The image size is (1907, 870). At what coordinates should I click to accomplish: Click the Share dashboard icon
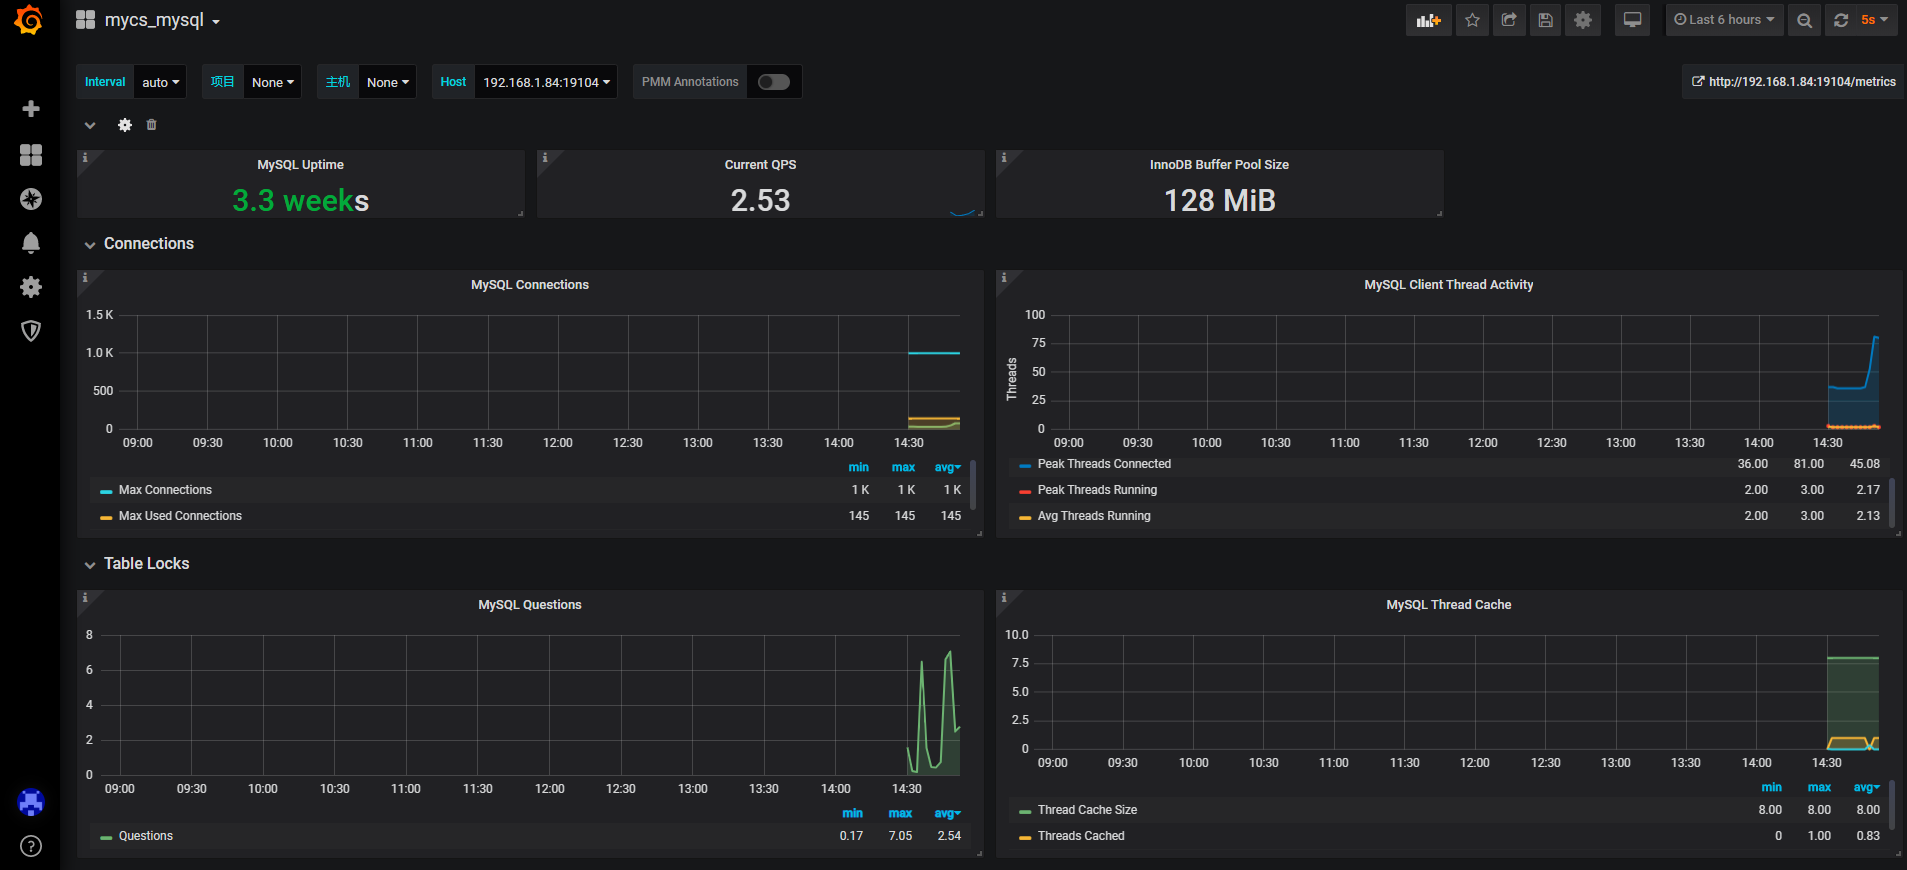coord(1509,20)
